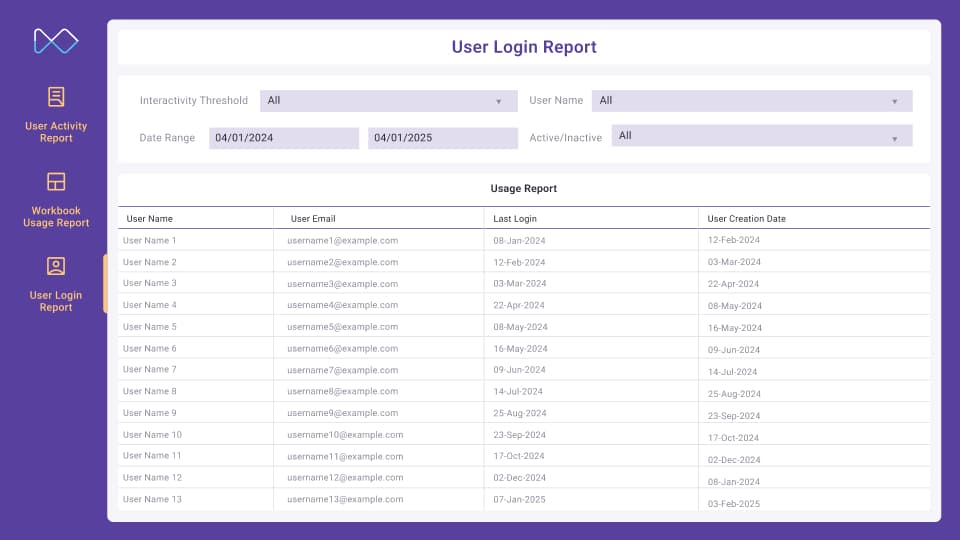Click email username5@example.com

[x=342, y=327]
